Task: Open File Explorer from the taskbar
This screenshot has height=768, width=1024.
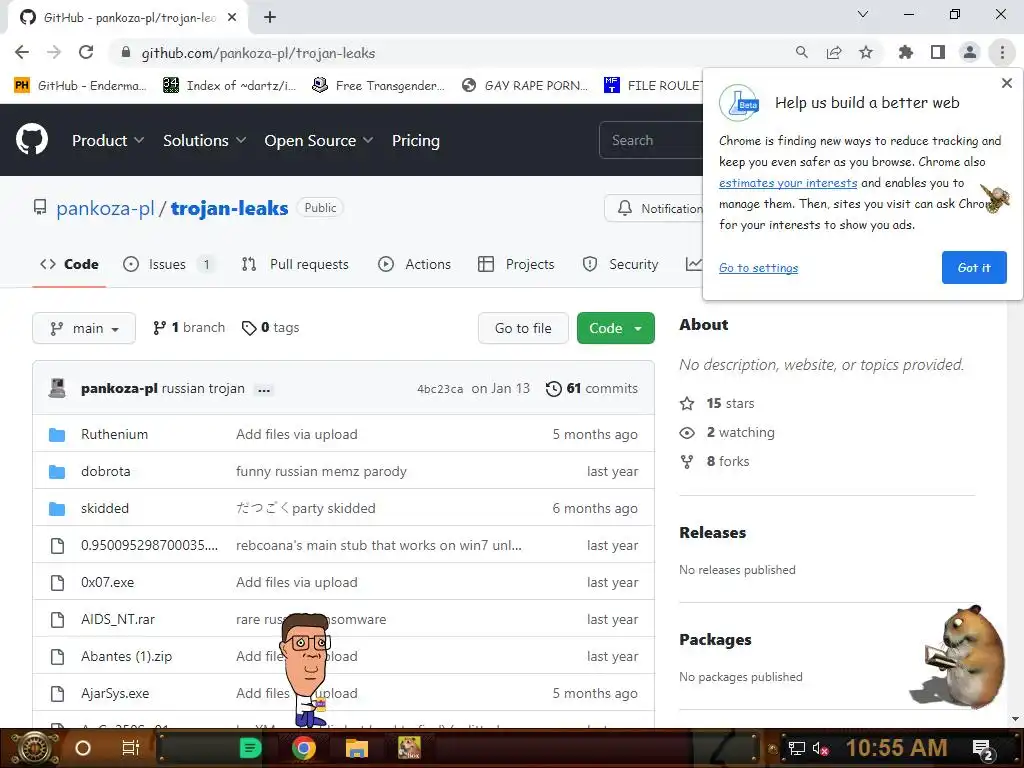Action: click(357, 748)
